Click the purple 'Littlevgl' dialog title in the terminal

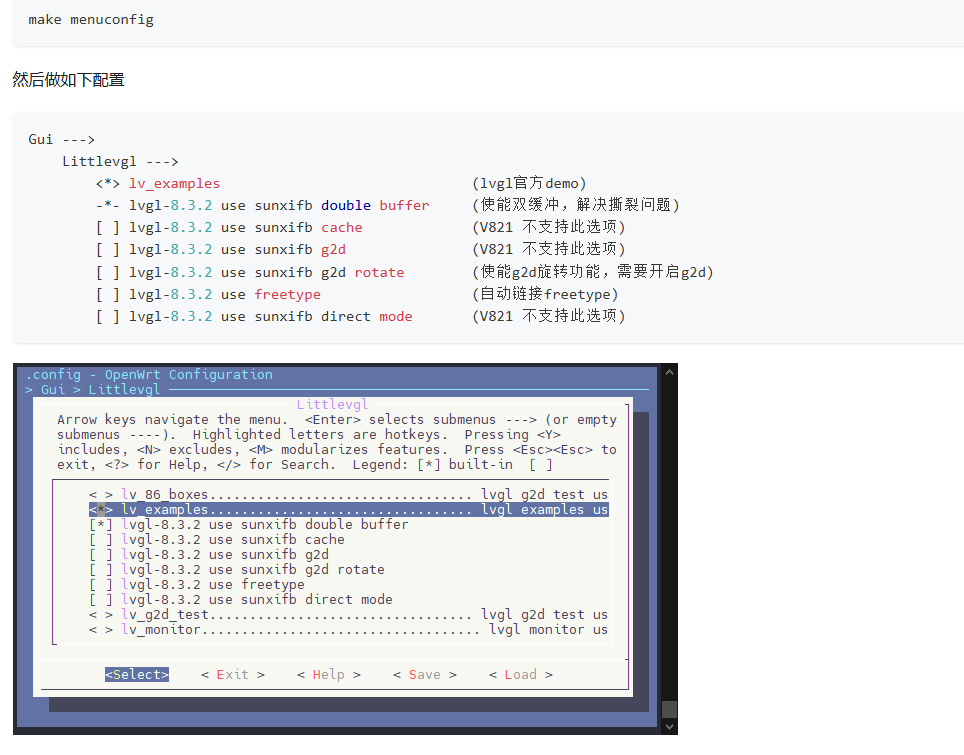pos(332,405)
